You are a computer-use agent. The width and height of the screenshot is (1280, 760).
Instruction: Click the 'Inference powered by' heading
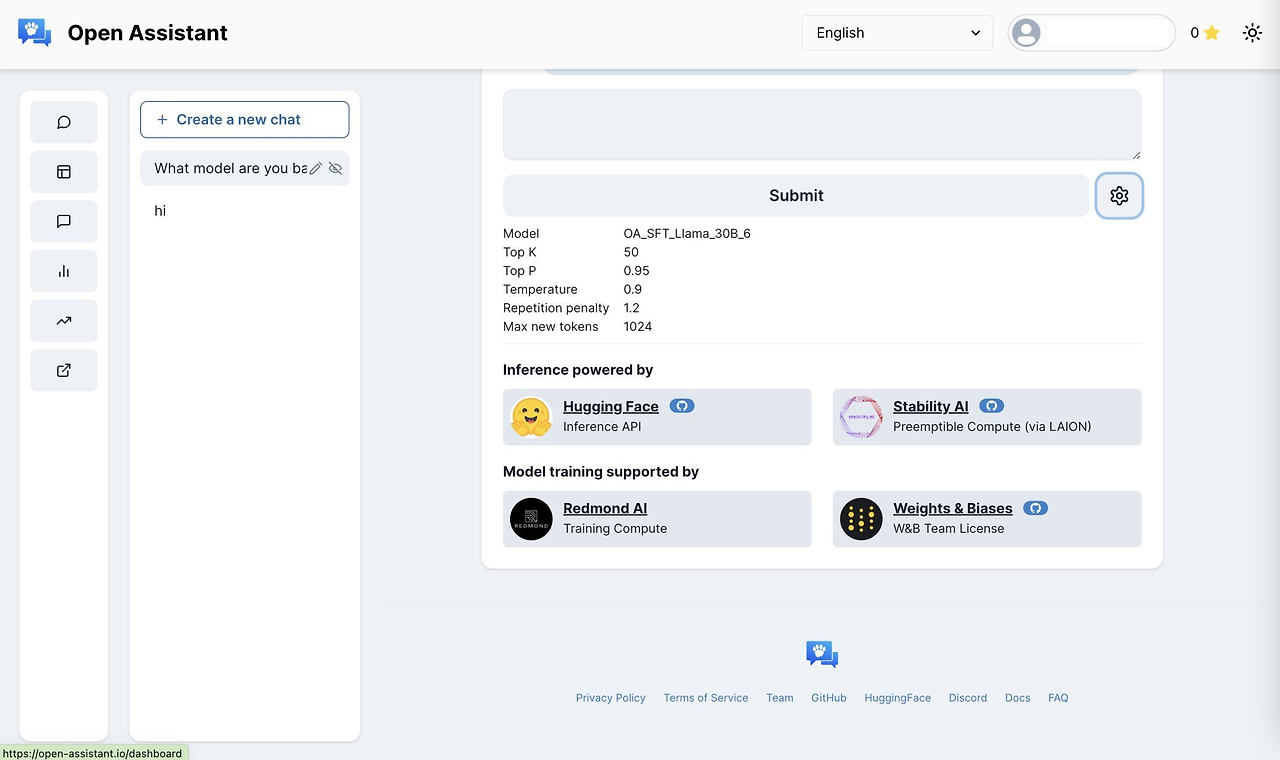[578, 370]
